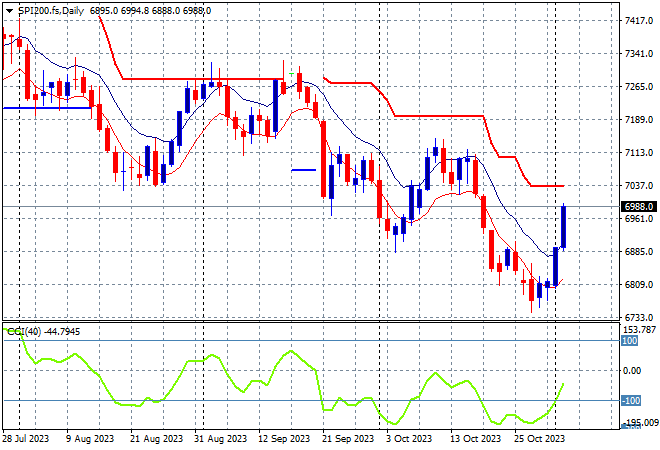Screen dimensions: 660x450
Task: Select the 12 Sep 2023 date label
Action: pyautogui.click(x=284, y=439)
